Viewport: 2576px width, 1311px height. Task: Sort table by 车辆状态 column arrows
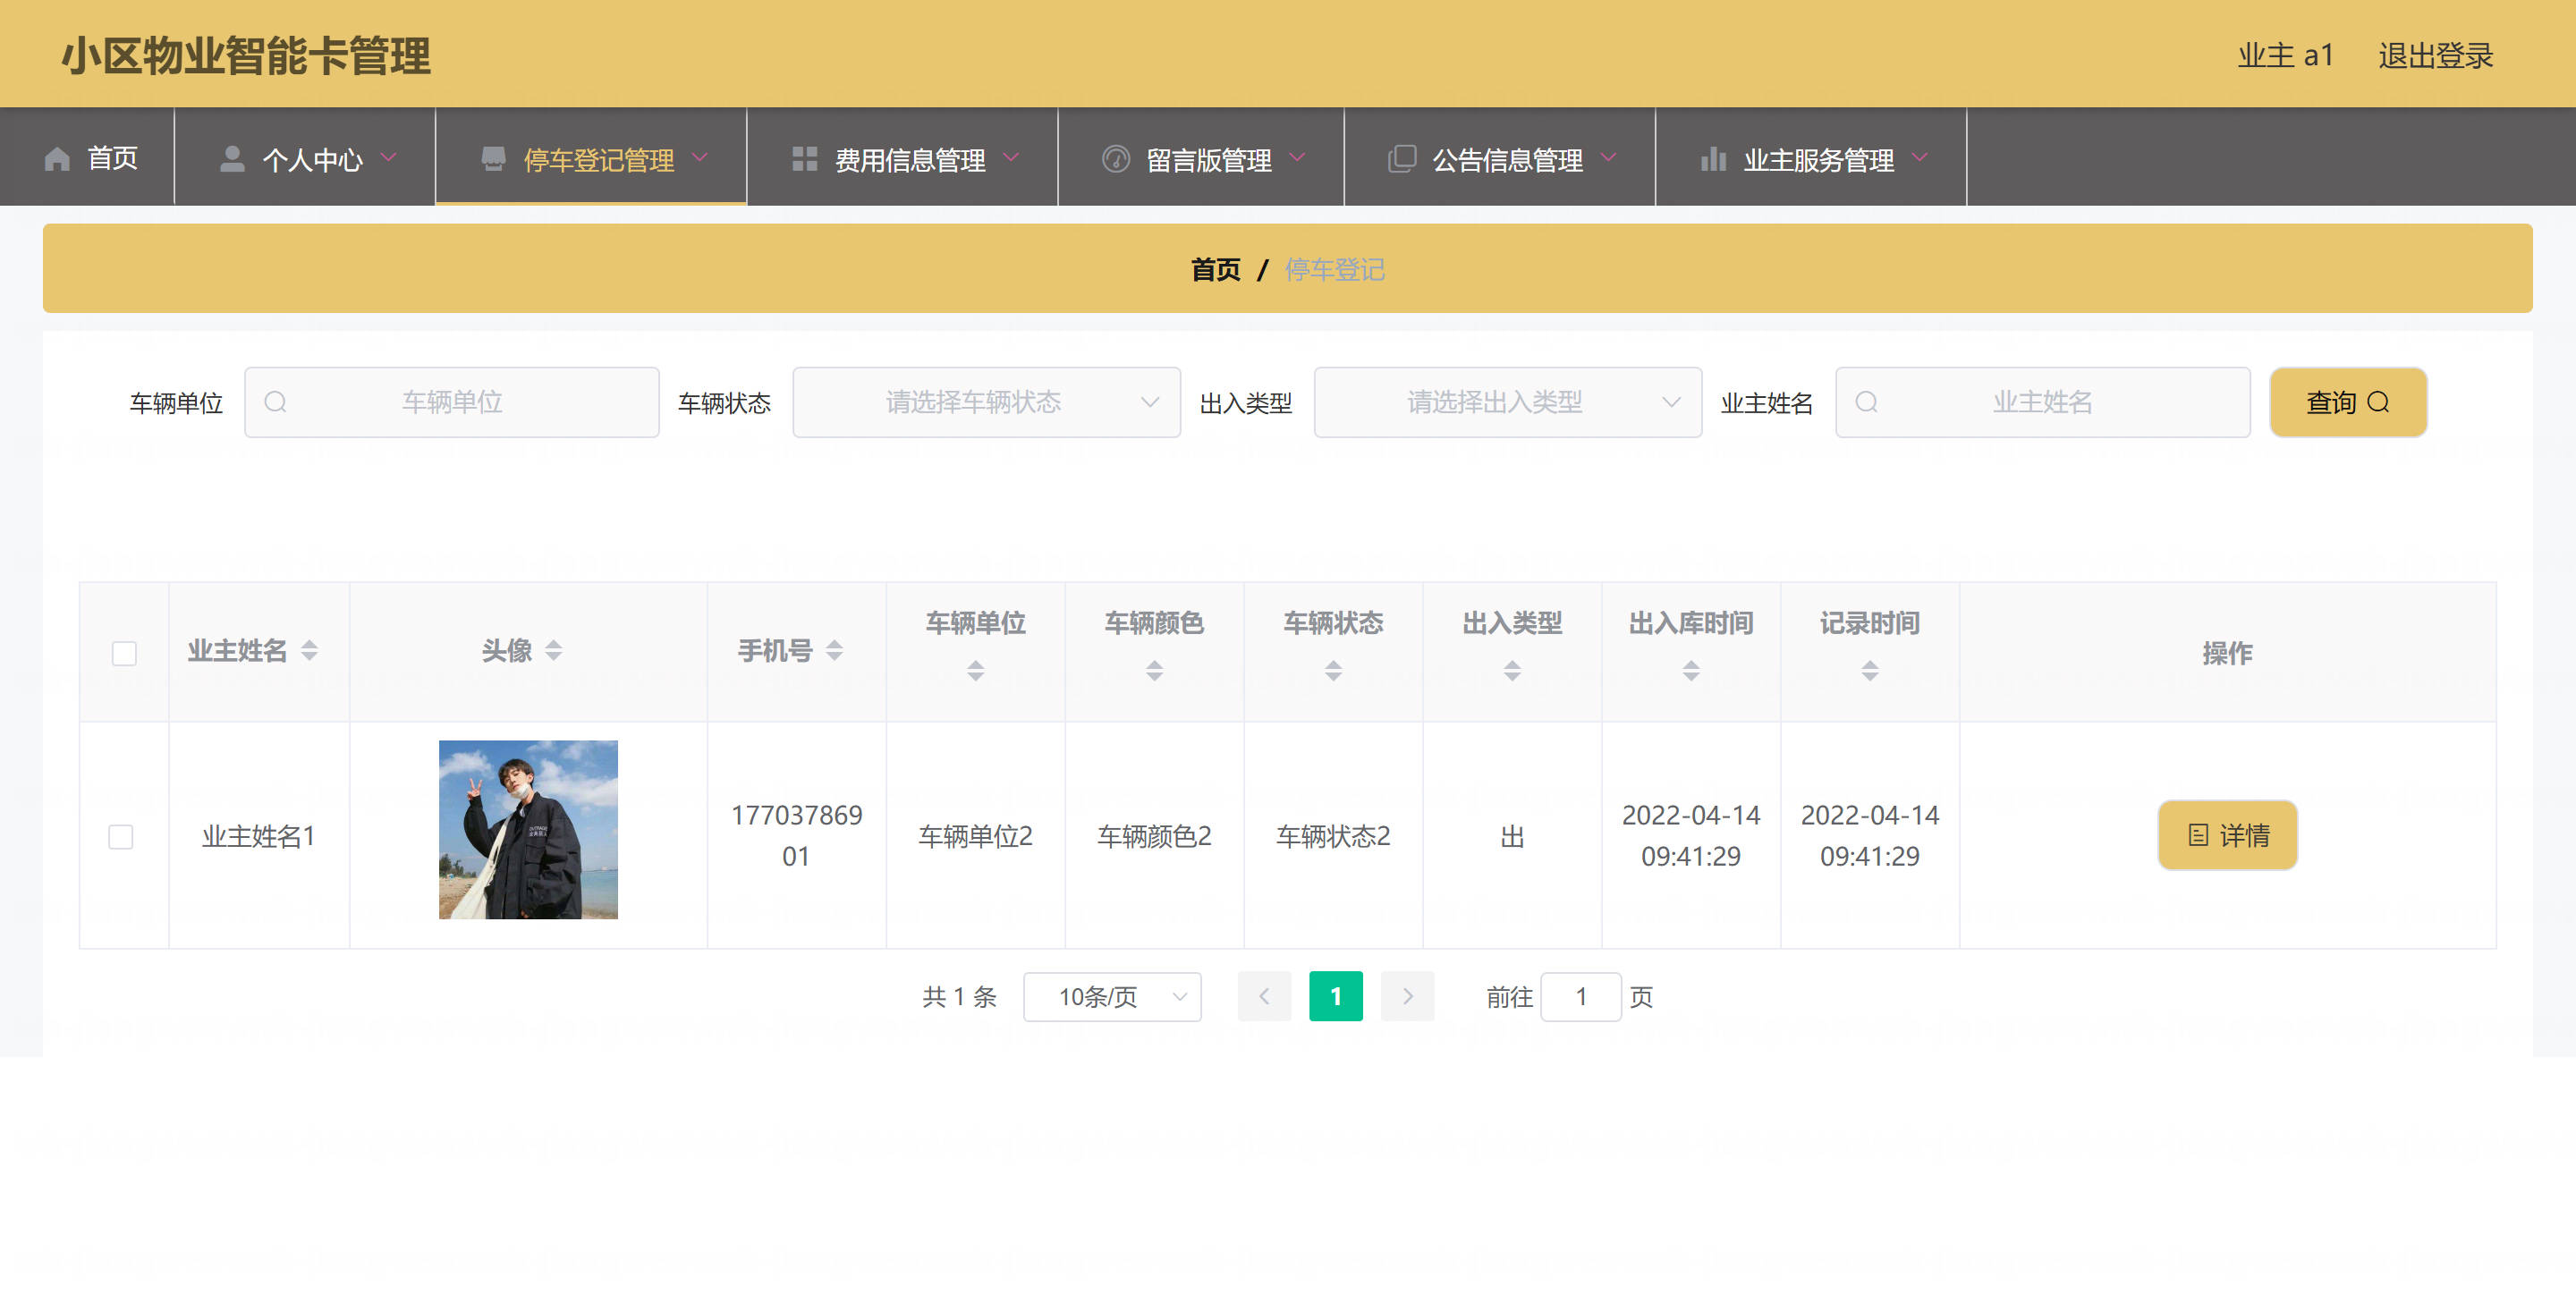coord(1333,671)
